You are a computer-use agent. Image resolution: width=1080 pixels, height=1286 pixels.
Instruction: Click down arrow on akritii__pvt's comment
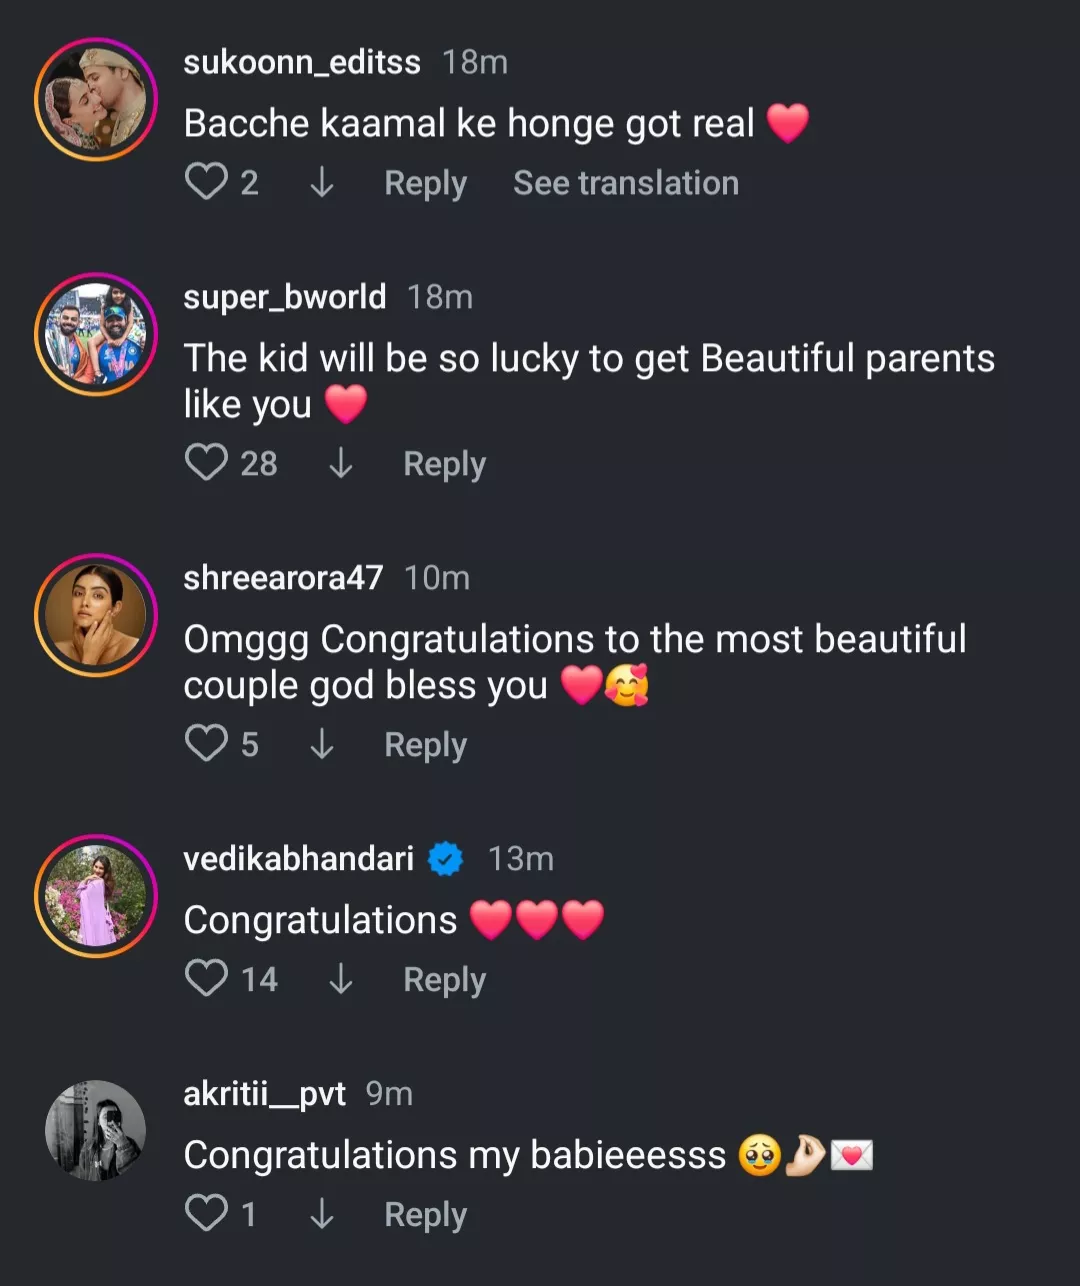point(321,1214)
